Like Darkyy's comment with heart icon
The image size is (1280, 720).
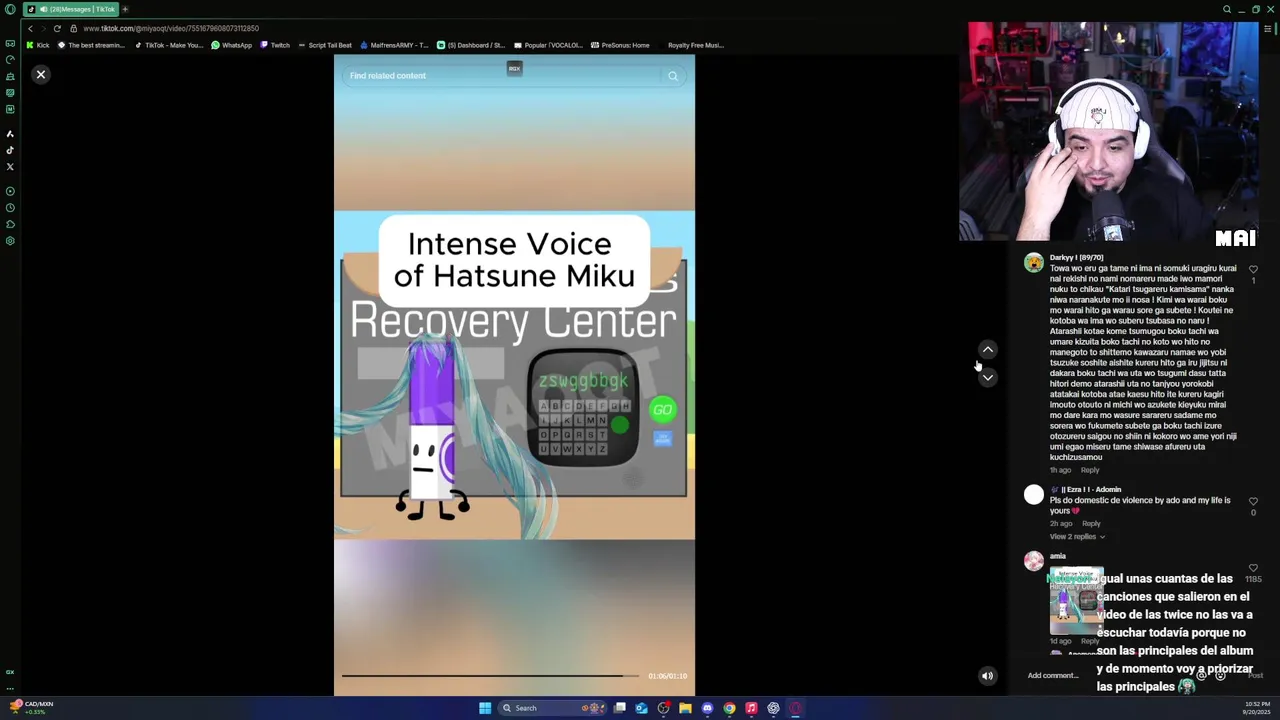tap(1253, 270)
